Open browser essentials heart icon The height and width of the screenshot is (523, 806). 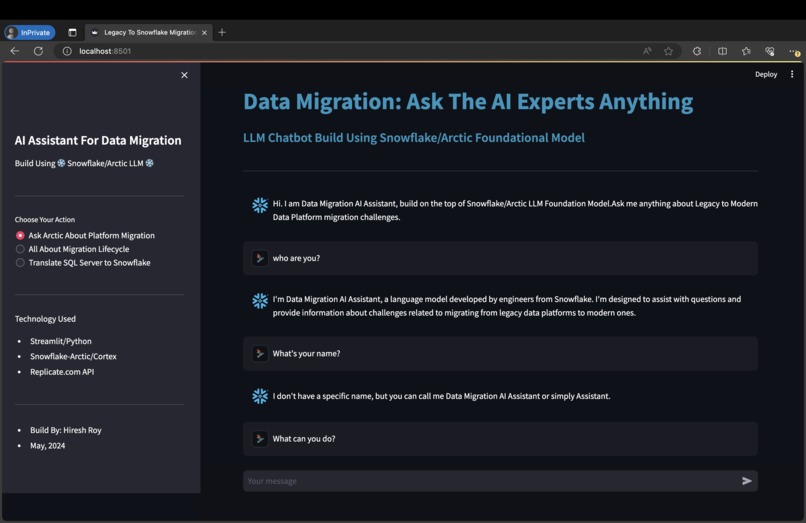pos(770,51)
